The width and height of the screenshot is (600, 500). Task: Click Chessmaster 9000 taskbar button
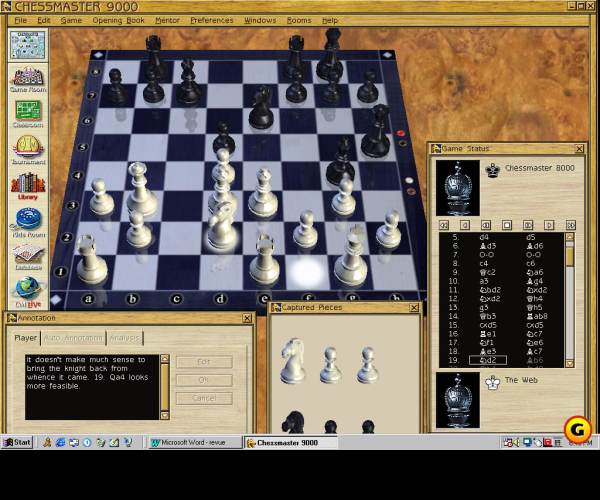[291, 443]
